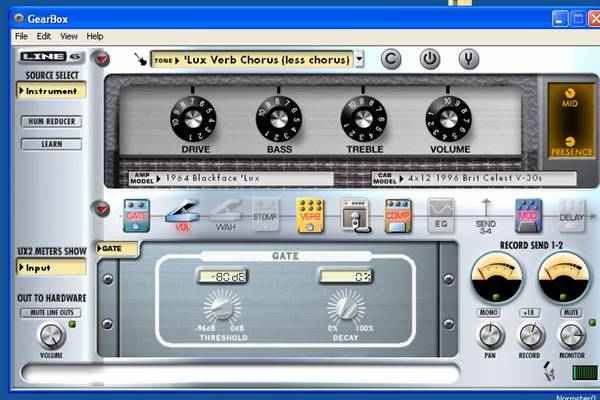
Task: Click the Out to Hardware Volume knob
Action: tap(52, 335)
